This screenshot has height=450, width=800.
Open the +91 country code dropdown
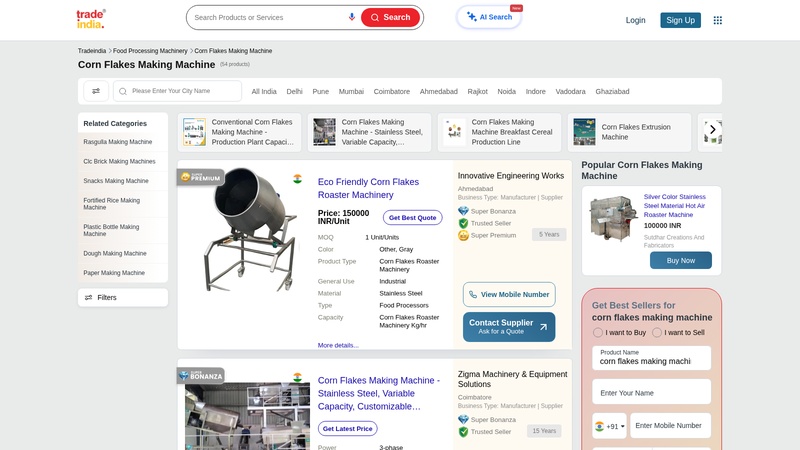tap(610, 426)
